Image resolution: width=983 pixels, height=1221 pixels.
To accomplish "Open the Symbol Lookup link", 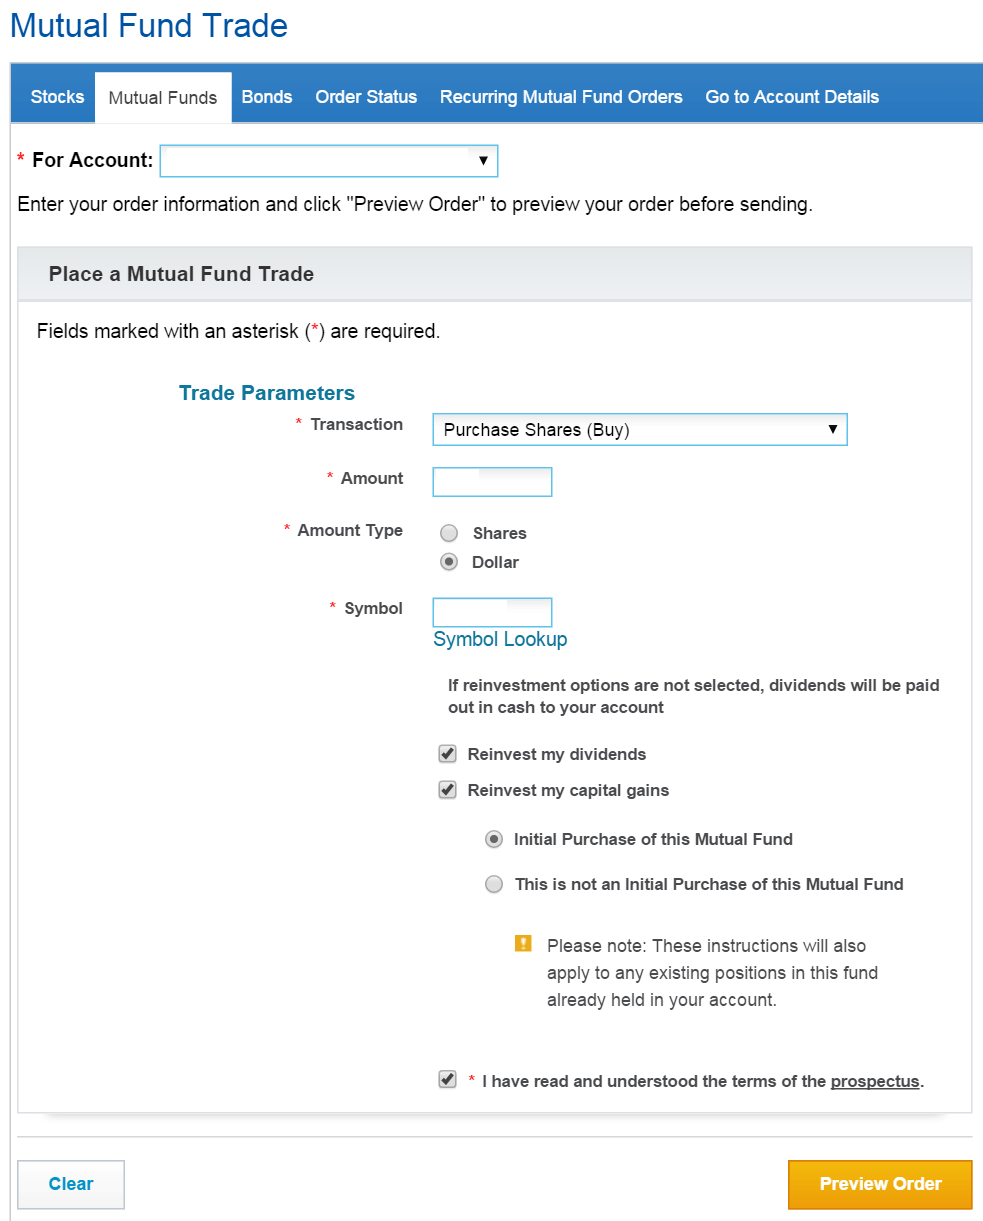I will [500, 639].
